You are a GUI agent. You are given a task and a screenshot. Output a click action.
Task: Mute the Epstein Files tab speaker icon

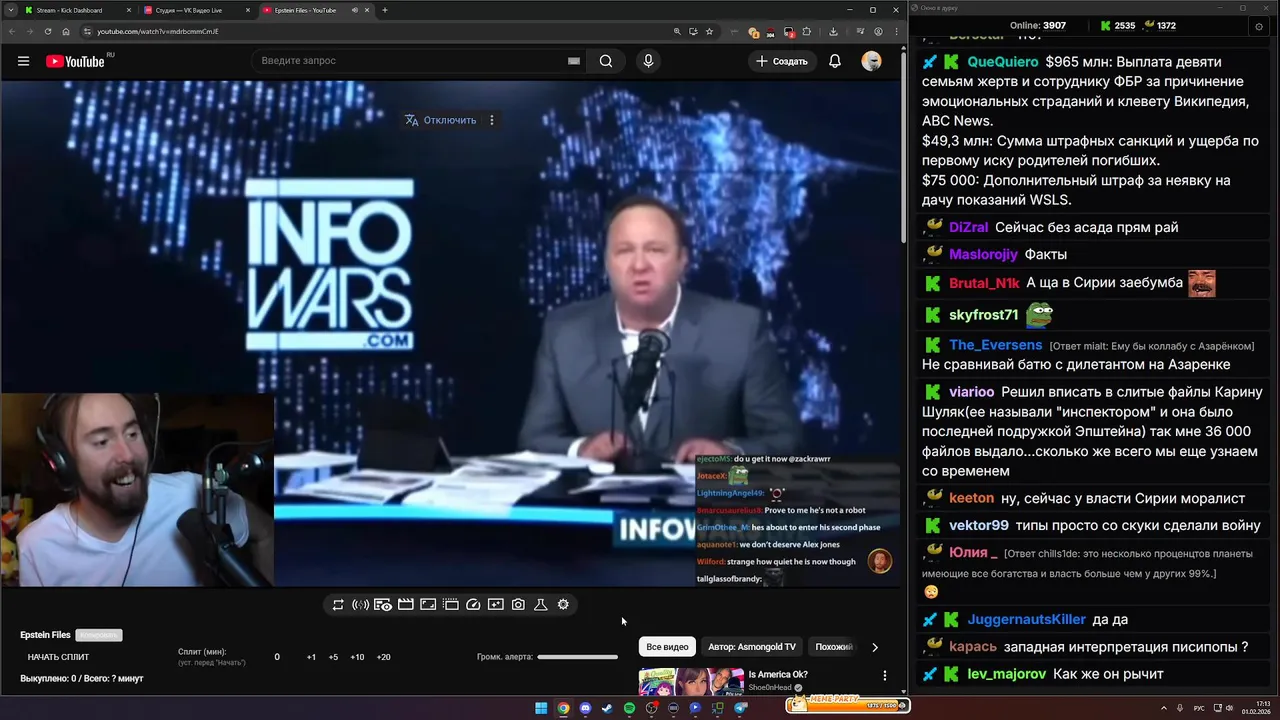354,10
